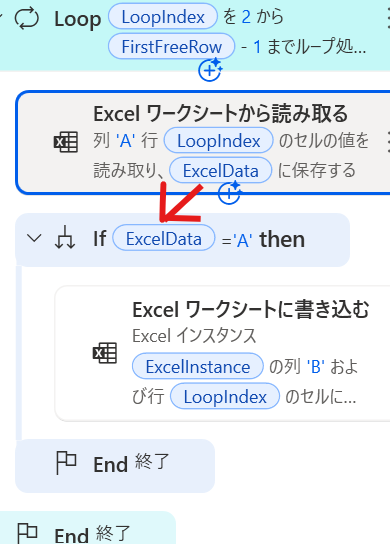390x544 pixels.
Task: Select the Excel ワークシートから読み取る action card
Action: click(204, 142)
